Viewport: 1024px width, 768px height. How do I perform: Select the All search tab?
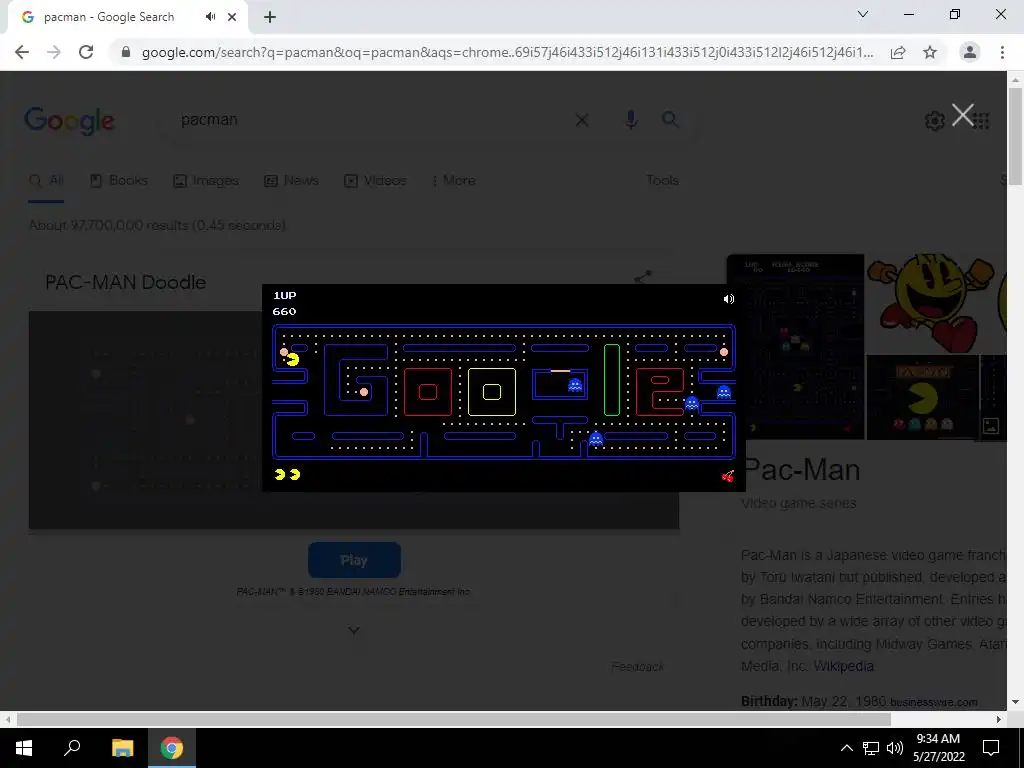click(x=47, y=180)
